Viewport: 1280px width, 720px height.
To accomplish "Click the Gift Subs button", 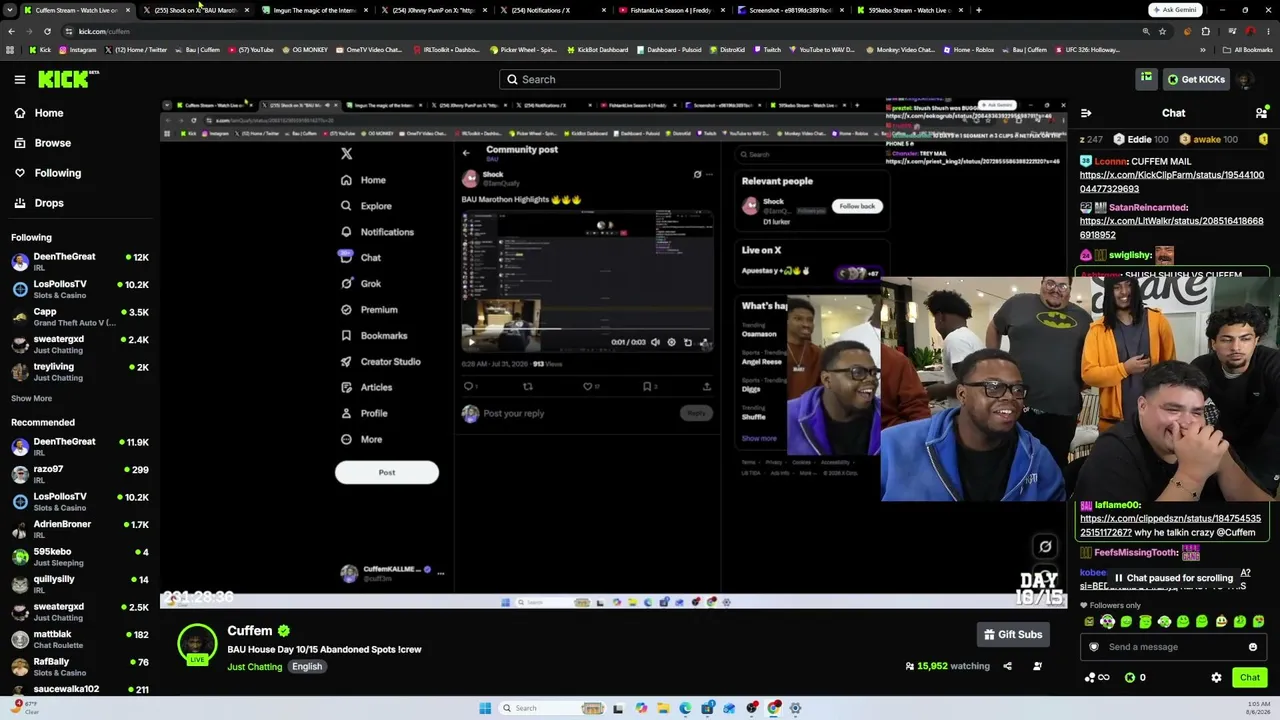I will coord(1013,634).
